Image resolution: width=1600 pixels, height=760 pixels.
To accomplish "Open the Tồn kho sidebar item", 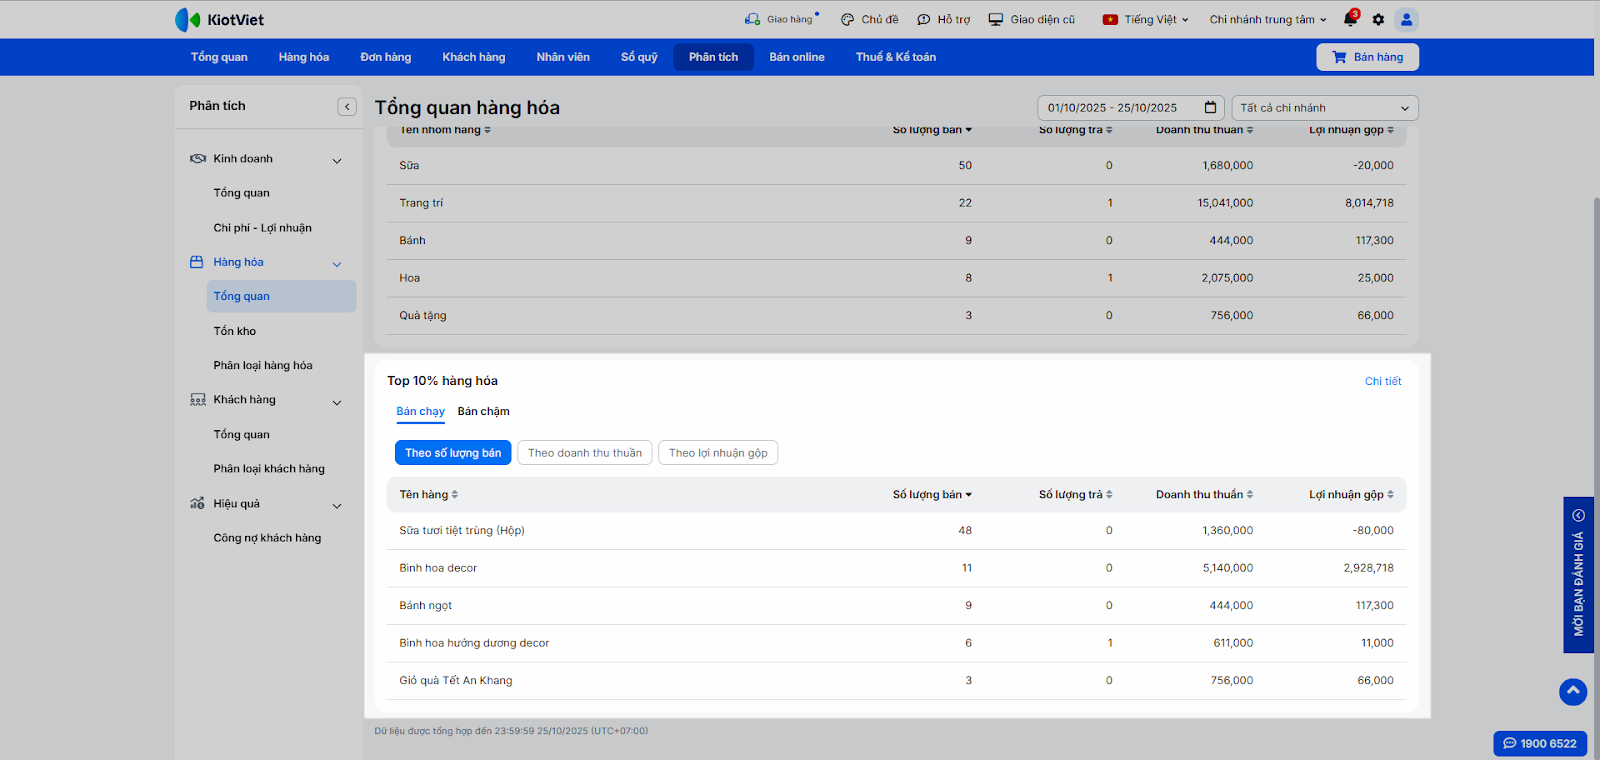I will [235, 331].
